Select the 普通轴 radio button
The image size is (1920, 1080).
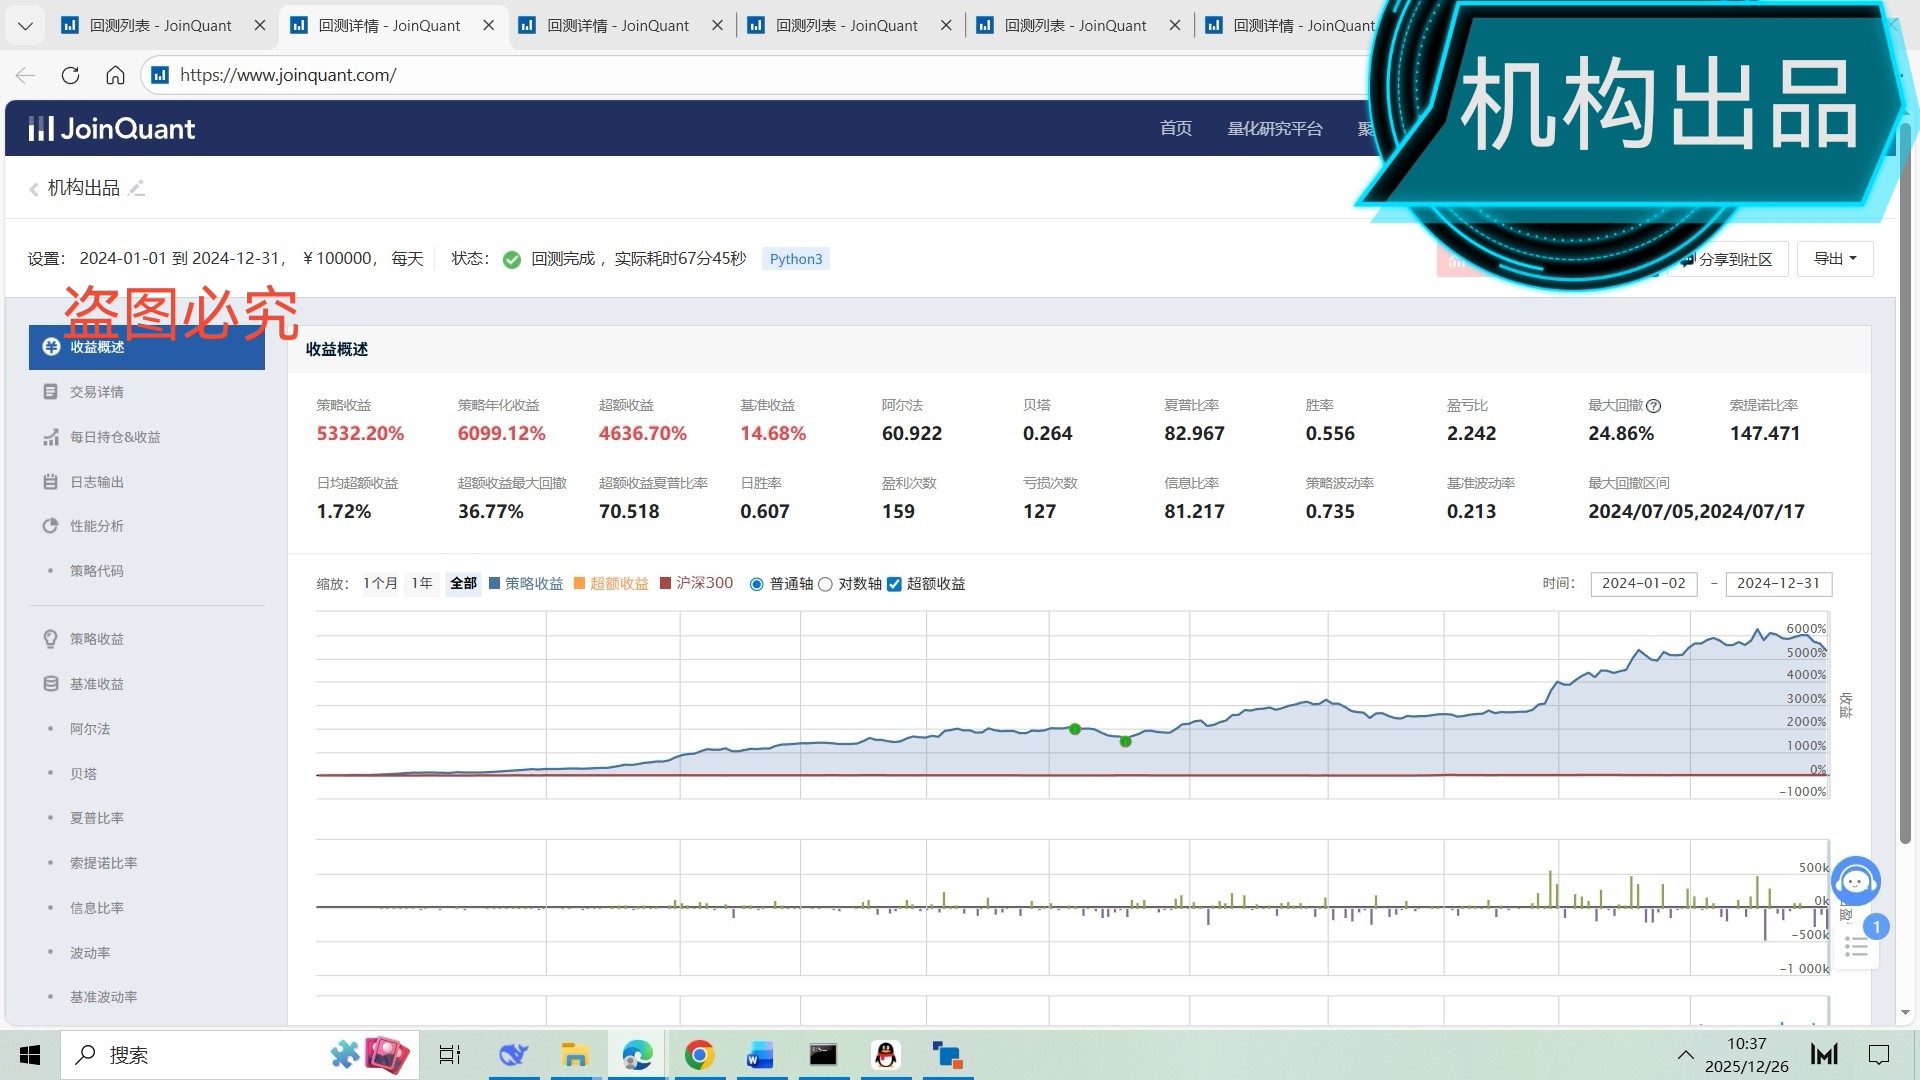pos(756,584)
